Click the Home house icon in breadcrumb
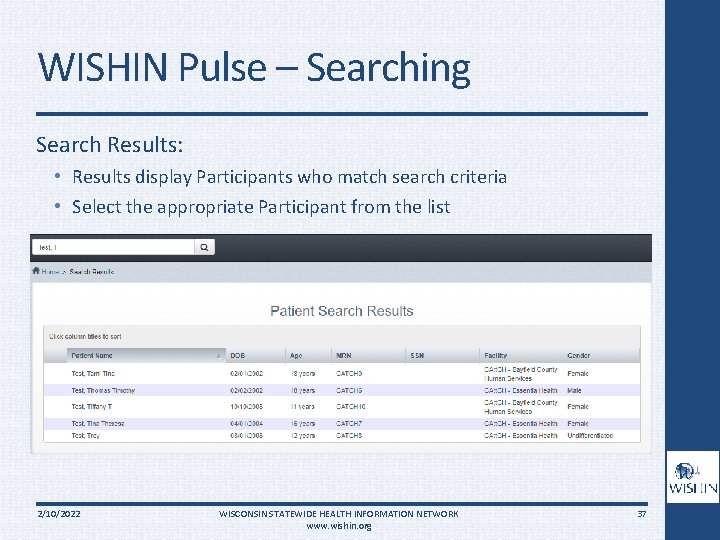 [x=36, y=271]
